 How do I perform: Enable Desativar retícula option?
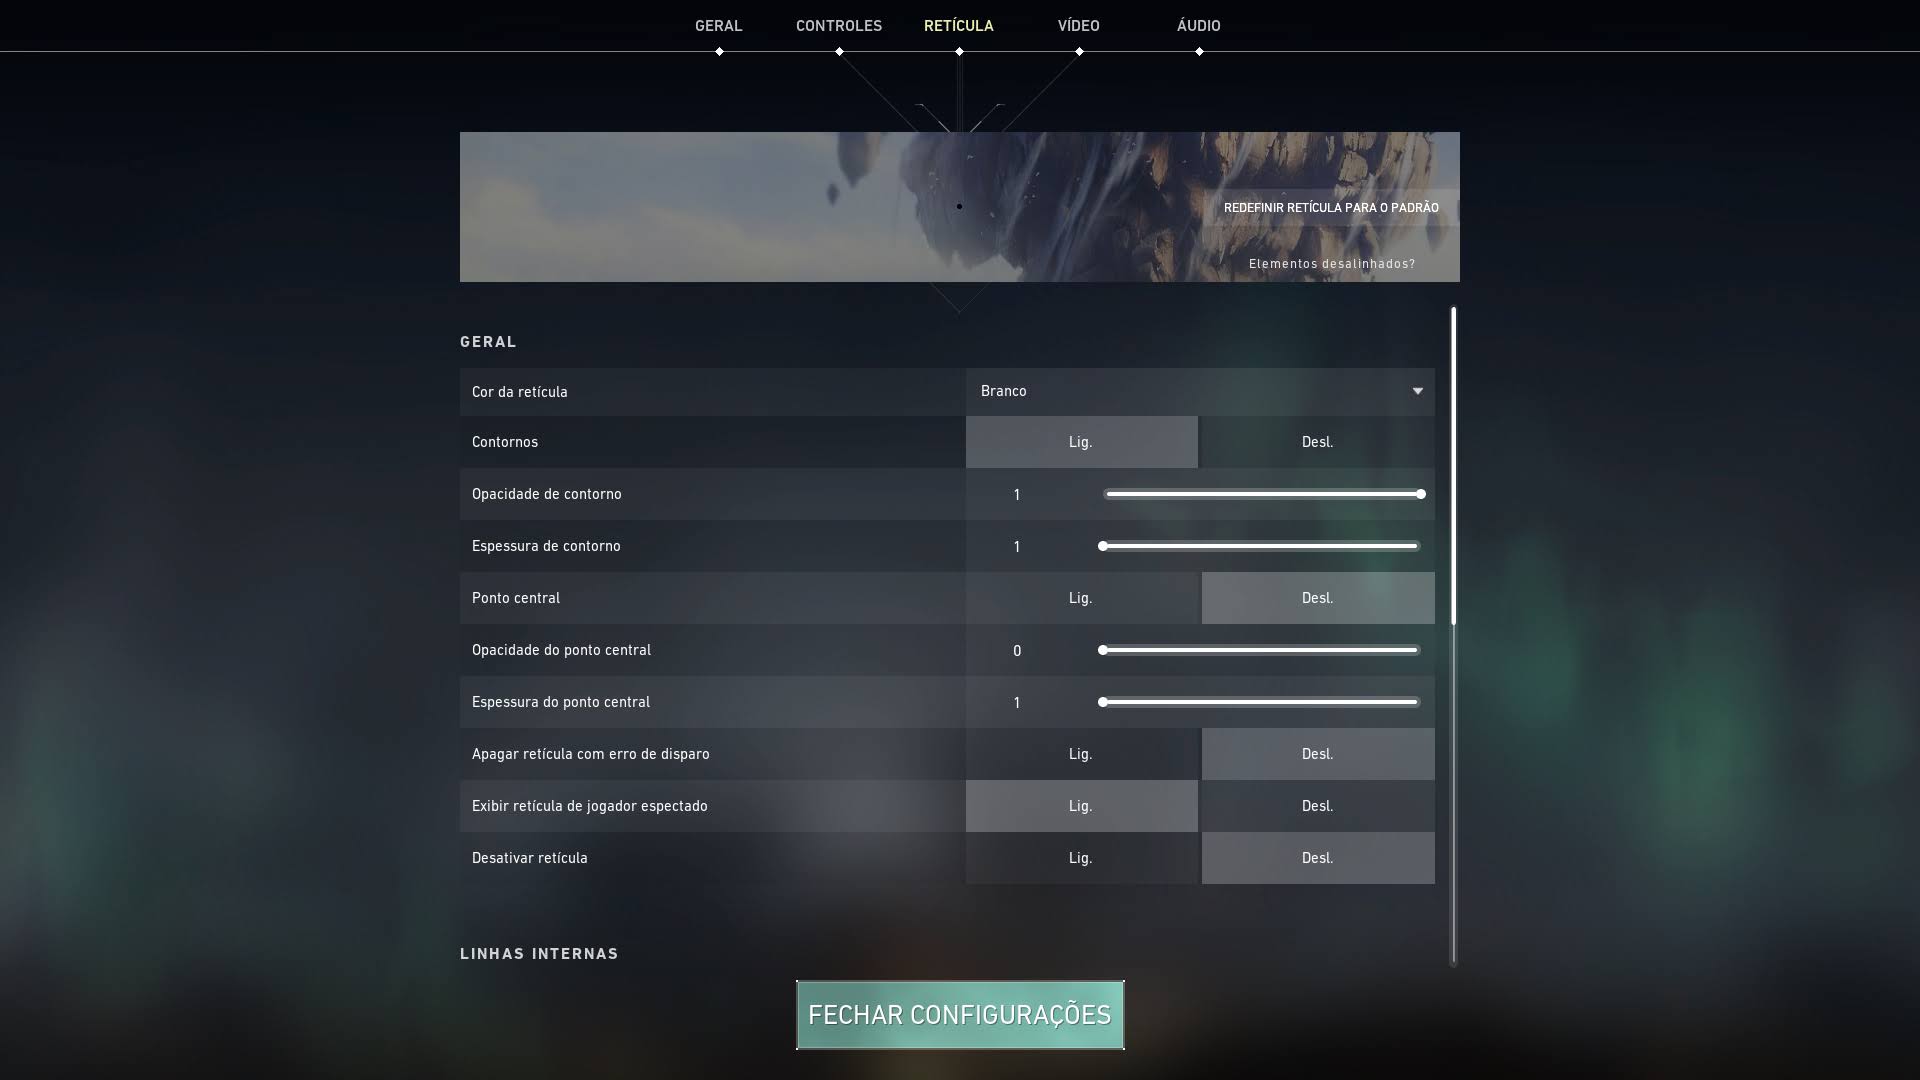(x=1081, y=857)
